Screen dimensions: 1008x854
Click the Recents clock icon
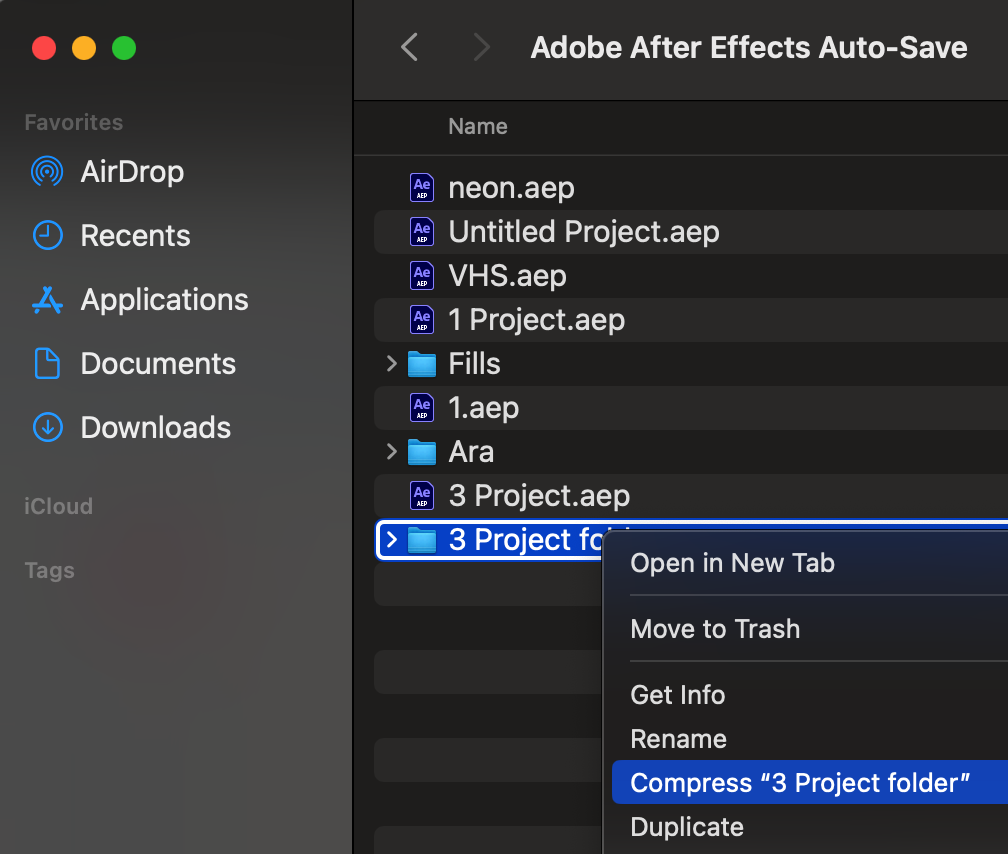(x=47, y=236)
